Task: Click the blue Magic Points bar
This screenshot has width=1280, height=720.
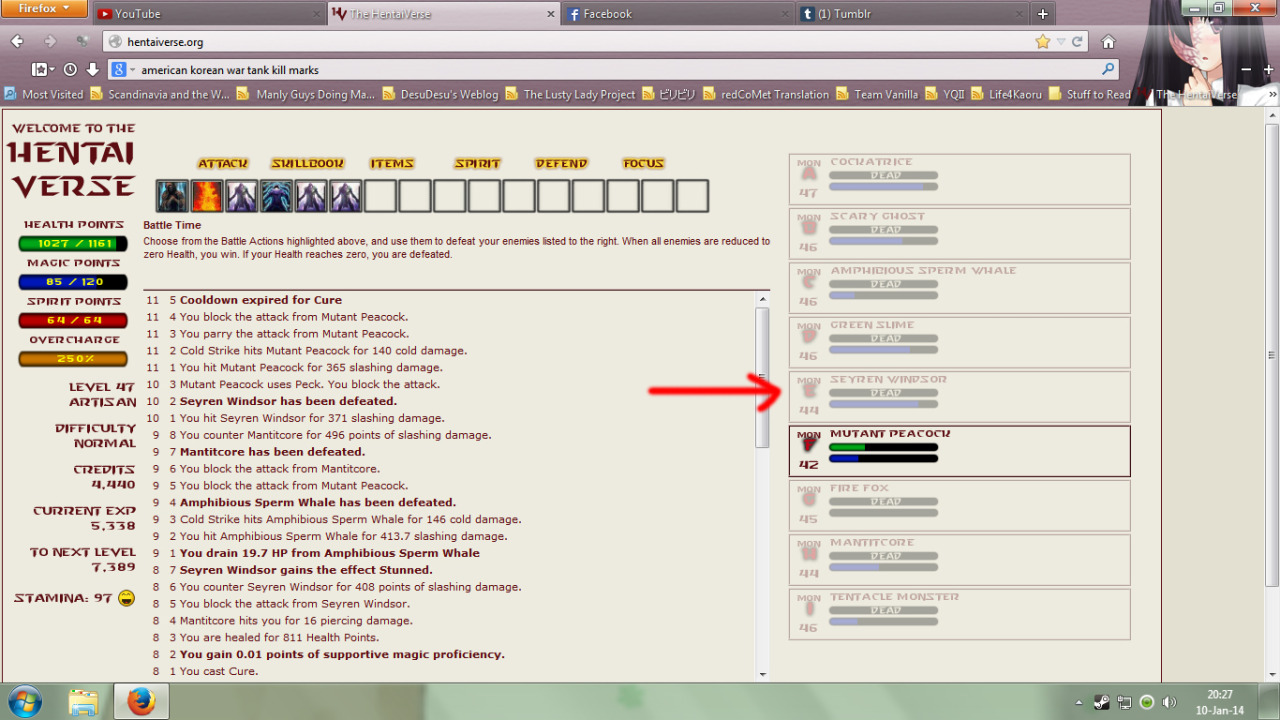Action: click(x=73, y=282)
